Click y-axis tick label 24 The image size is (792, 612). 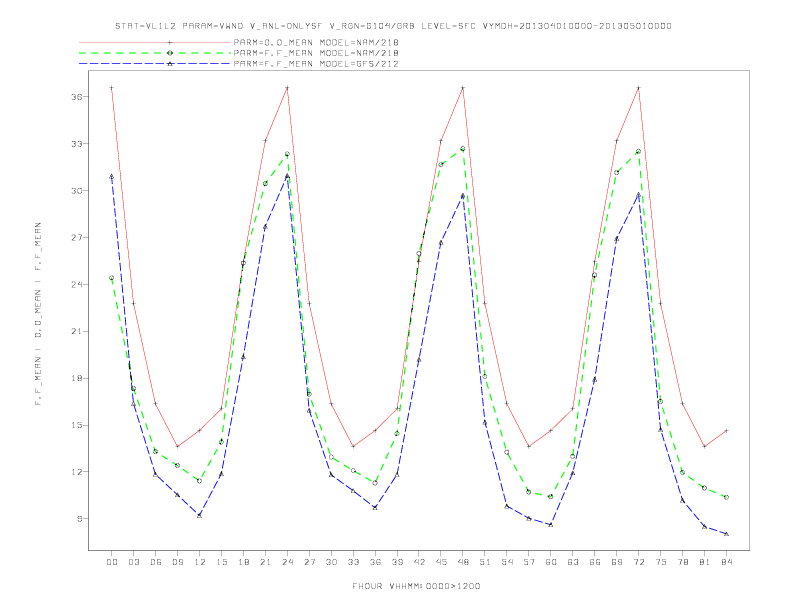(77, 284)
